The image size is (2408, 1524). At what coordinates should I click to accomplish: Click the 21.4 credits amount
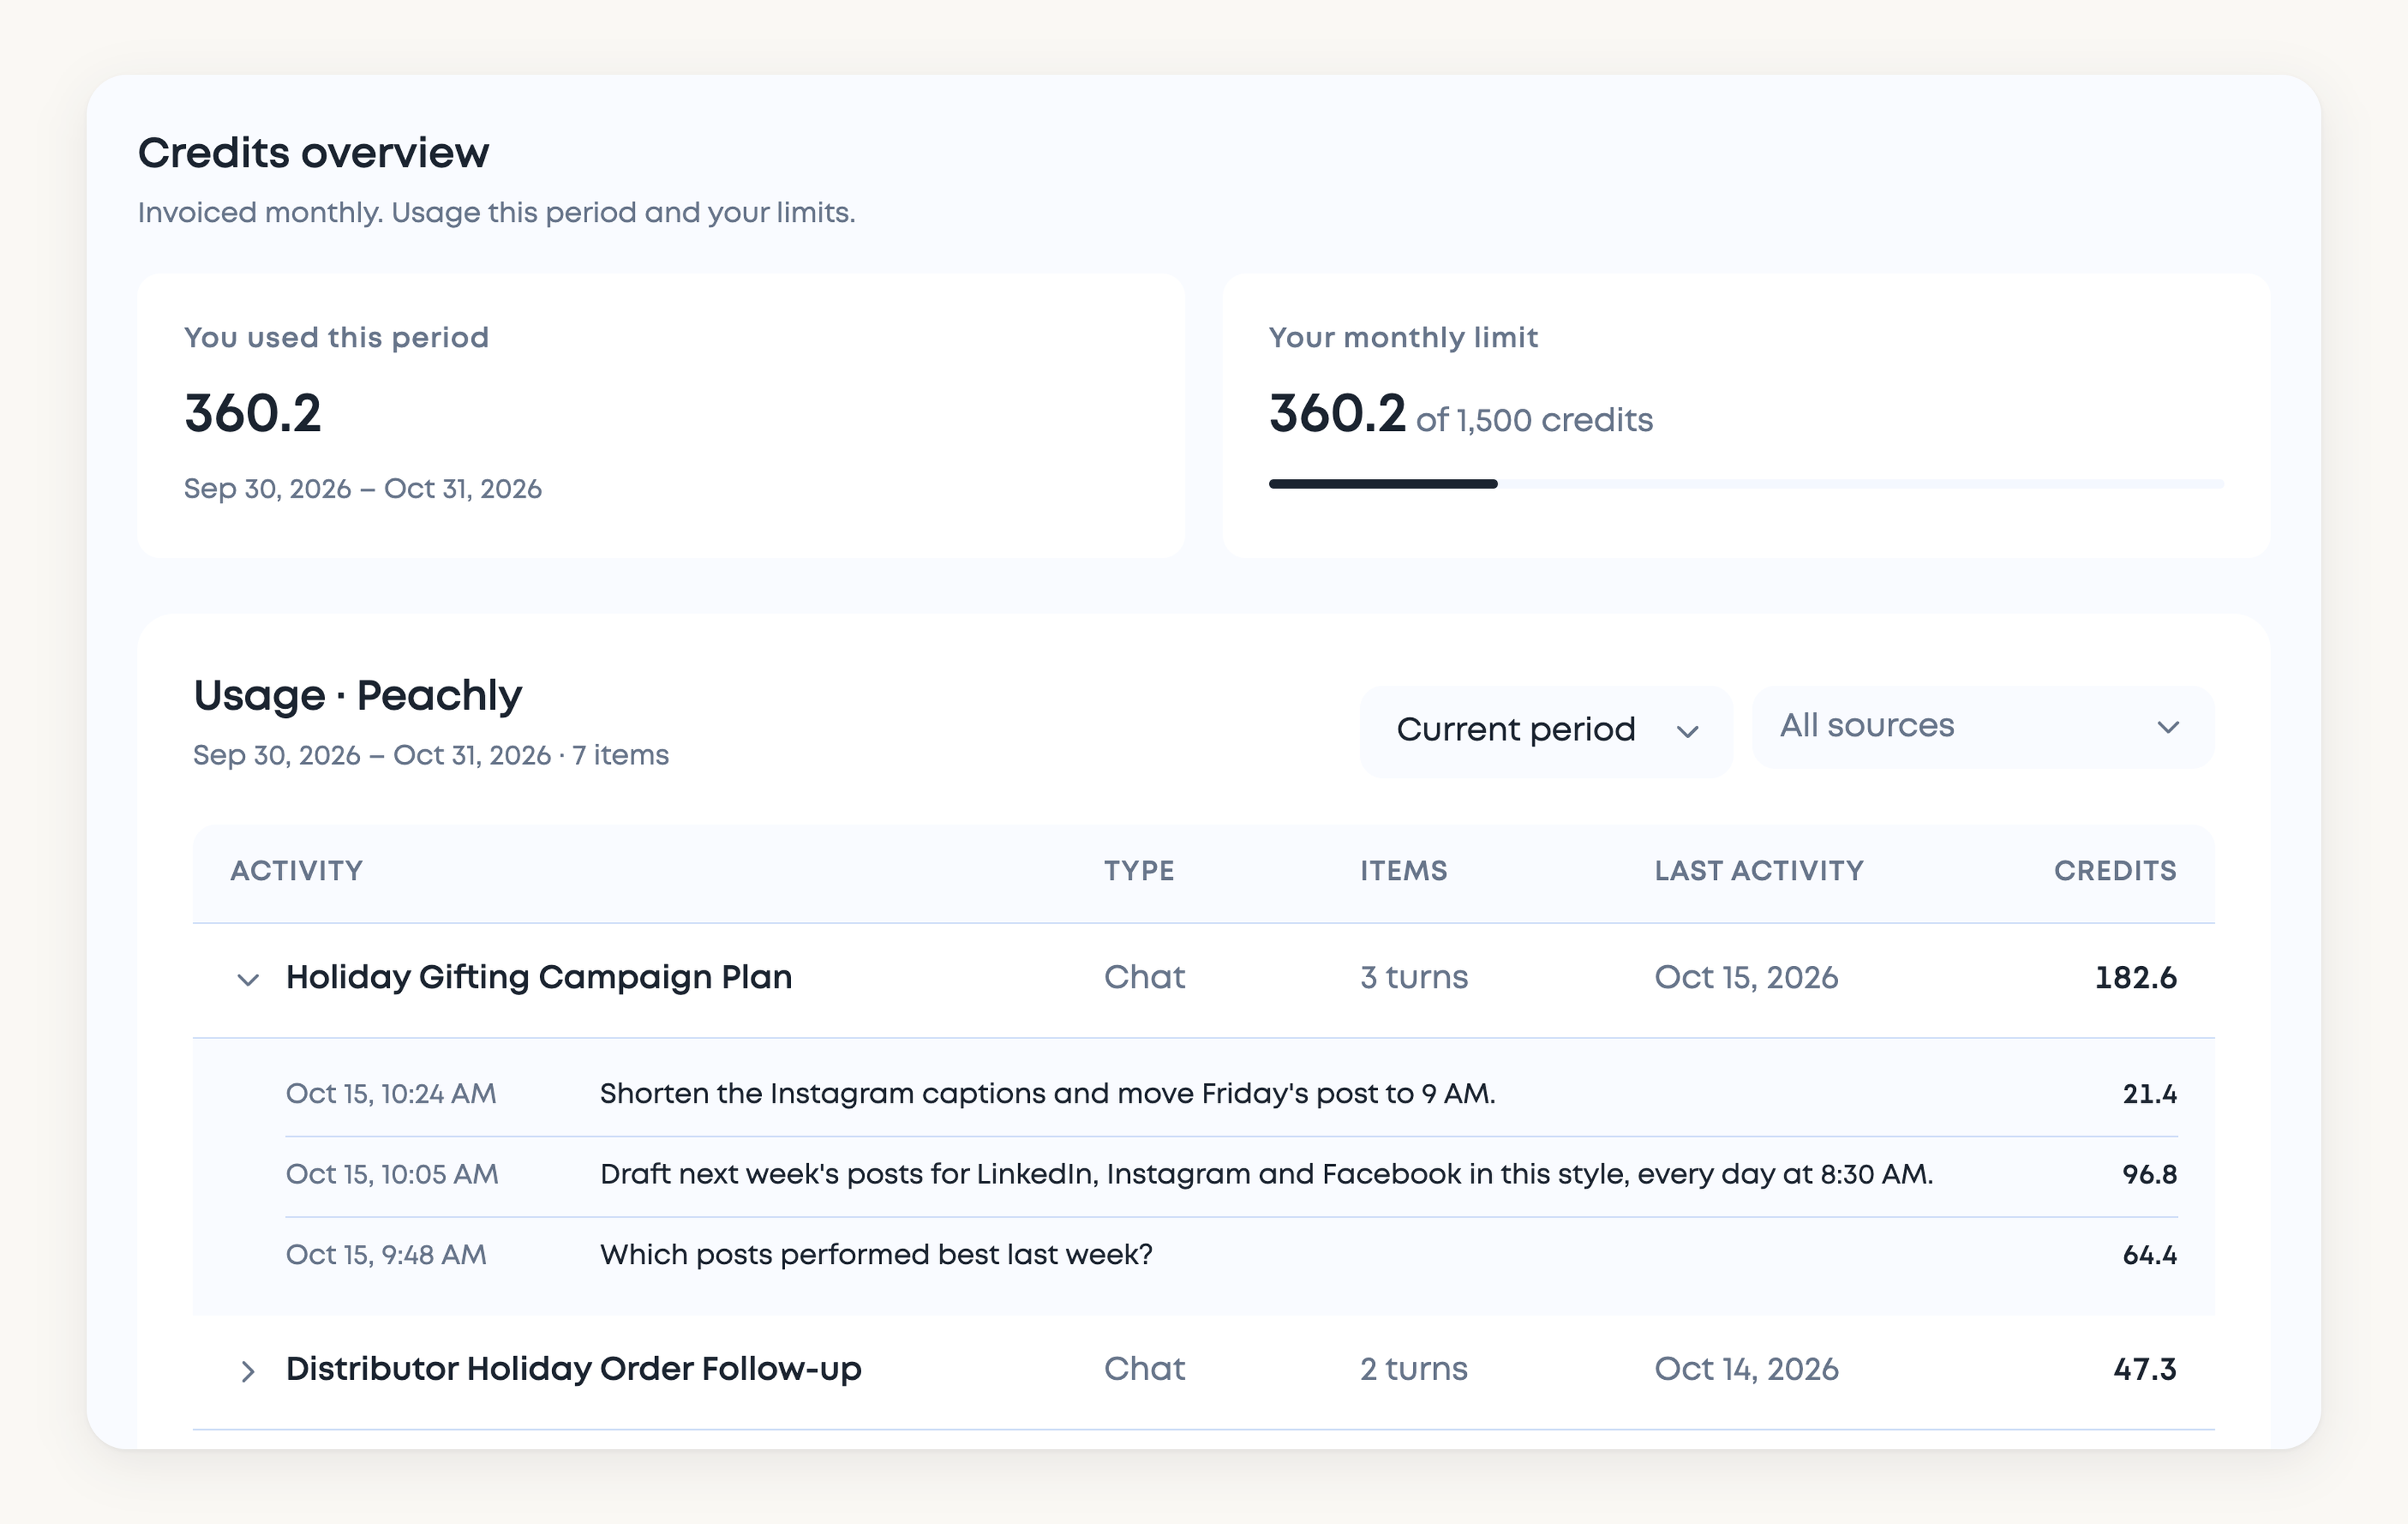coord(2149,1094)
